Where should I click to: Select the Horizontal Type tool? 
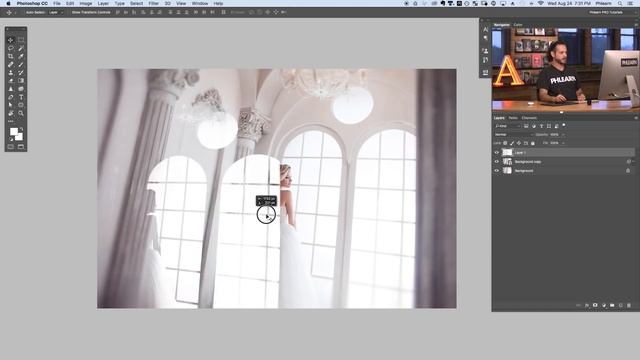tap(21, 97)
